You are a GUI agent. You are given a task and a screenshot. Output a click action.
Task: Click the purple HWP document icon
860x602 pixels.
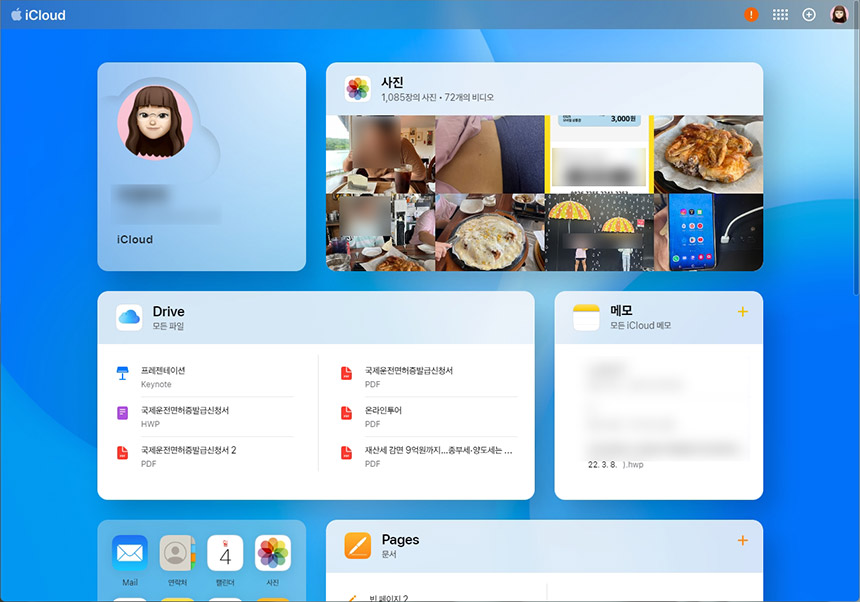[123, 413]
